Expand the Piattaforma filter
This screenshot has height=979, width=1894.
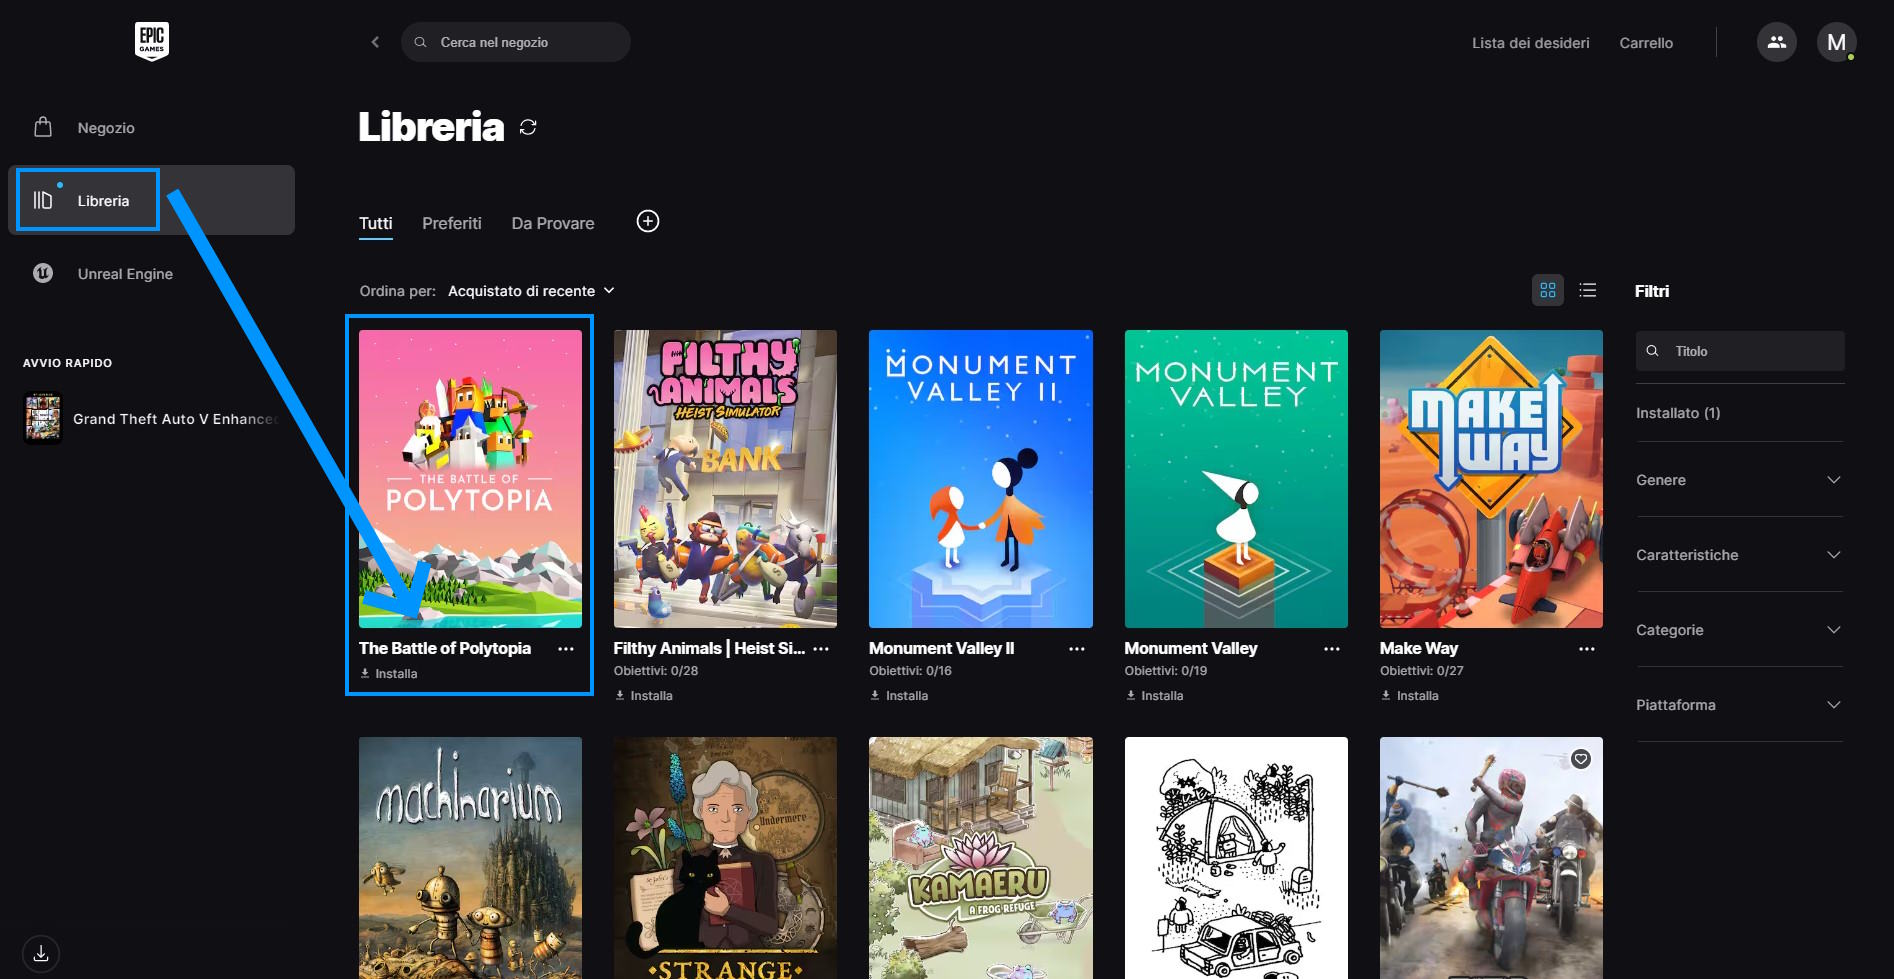(1739, 705)
